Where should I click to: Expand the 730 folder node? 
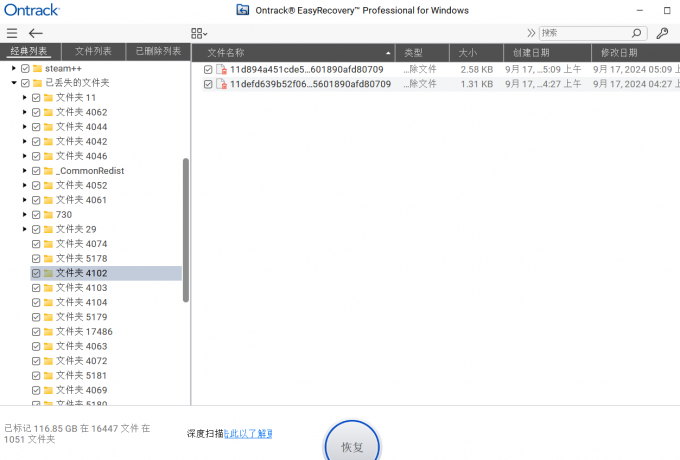pos(25,214)
